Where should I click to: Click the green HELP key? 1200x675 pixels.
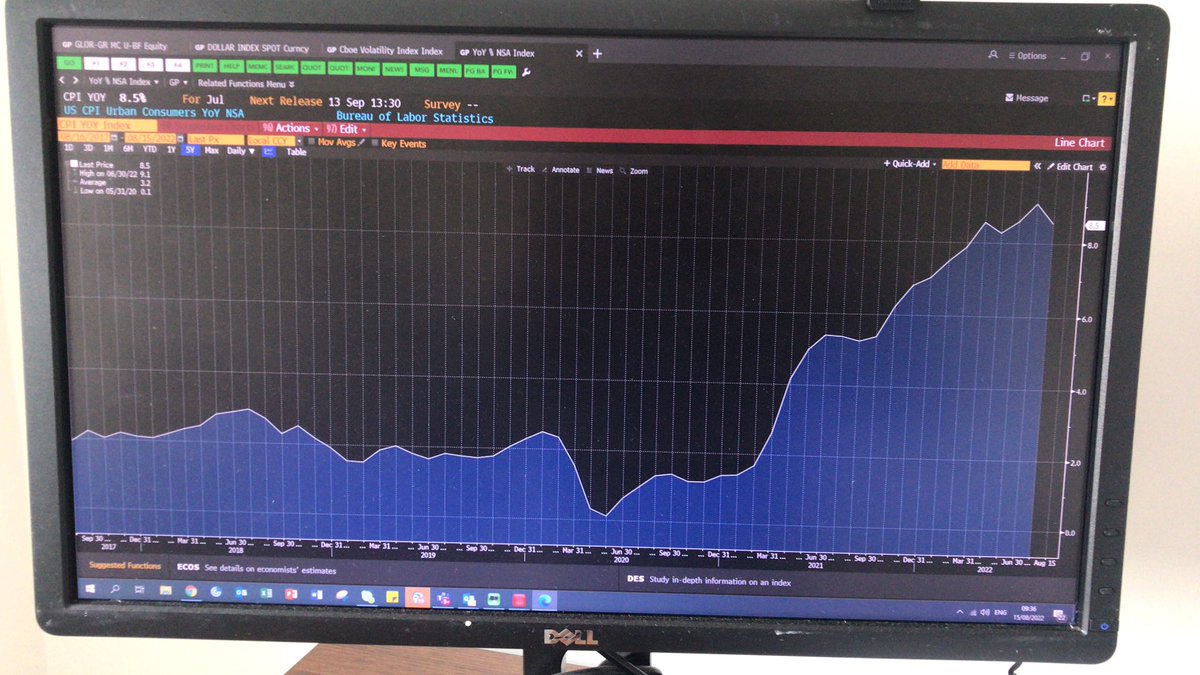point(232,66)
